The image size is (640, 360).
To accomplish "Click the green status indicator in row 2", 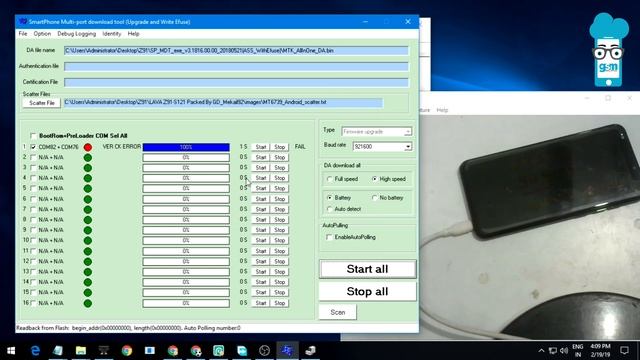I will click(88, 158).
